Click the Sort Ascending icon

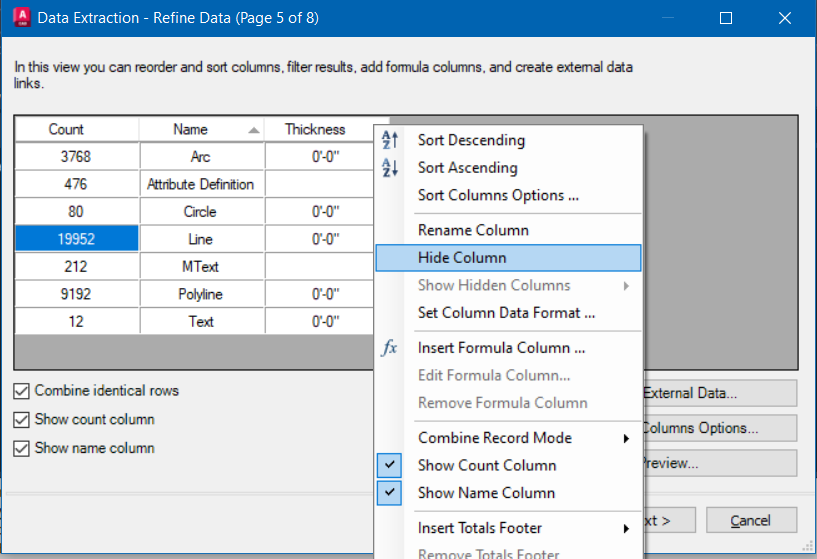[x=391, y=168]
